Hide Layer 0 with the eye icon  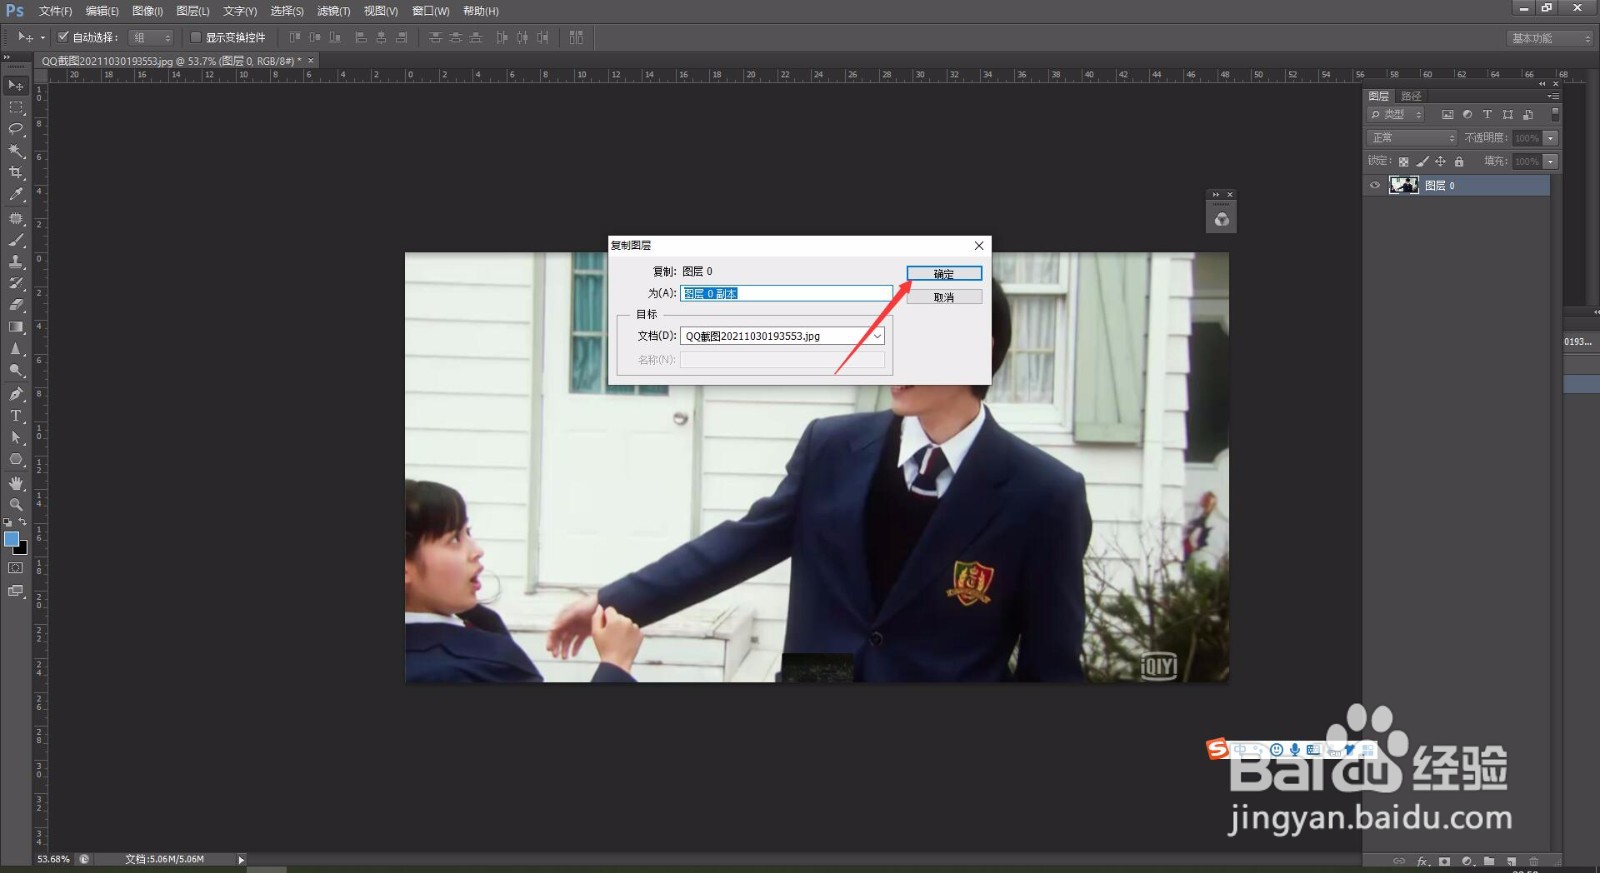point(1375,185)
